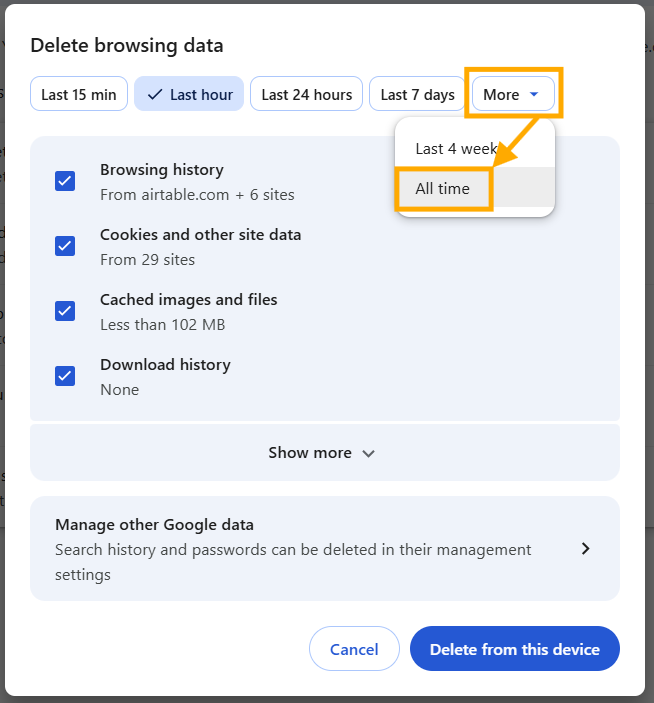Click the checkmark icon on Last hour
Viewport: 654px width, 703px height.
click(154, 95)
